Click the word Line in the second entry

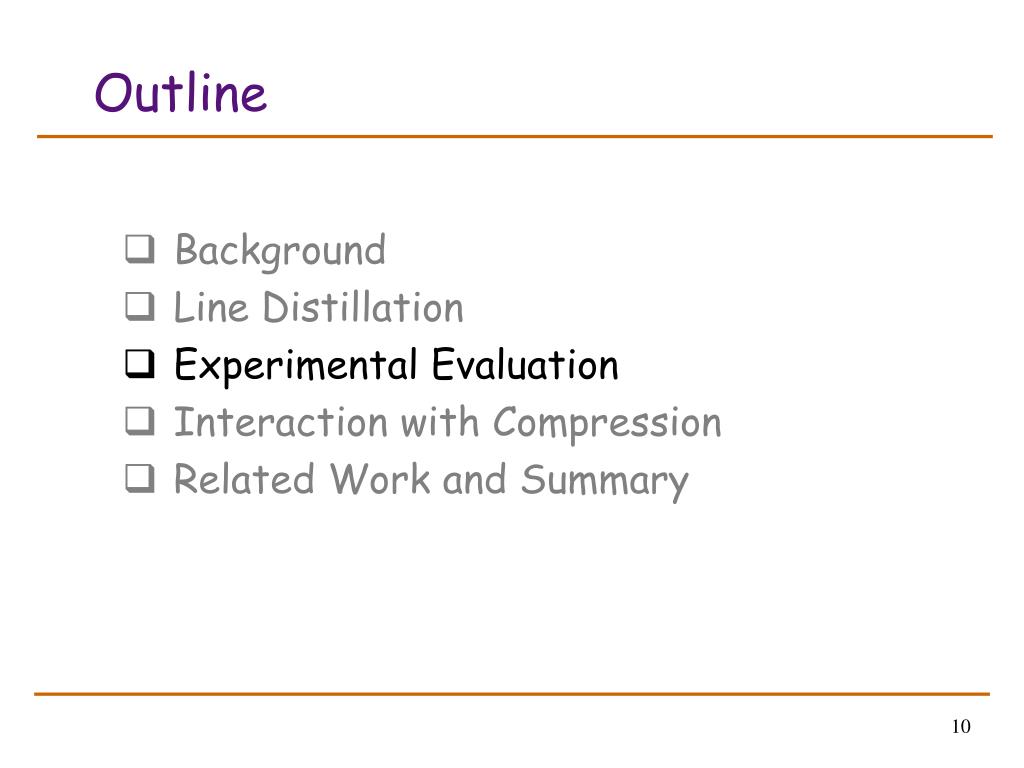coord(211,308)
